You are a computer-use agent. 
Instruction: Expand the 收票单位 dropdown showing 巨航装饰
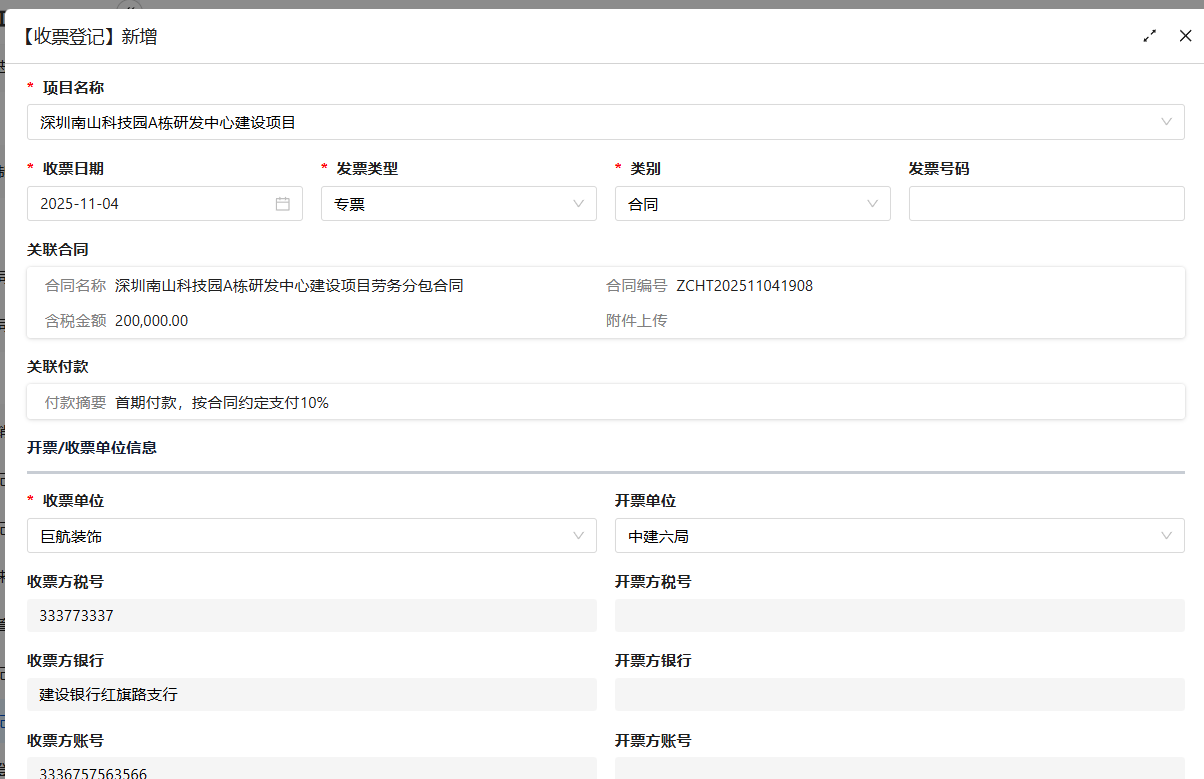click(311, 536)
